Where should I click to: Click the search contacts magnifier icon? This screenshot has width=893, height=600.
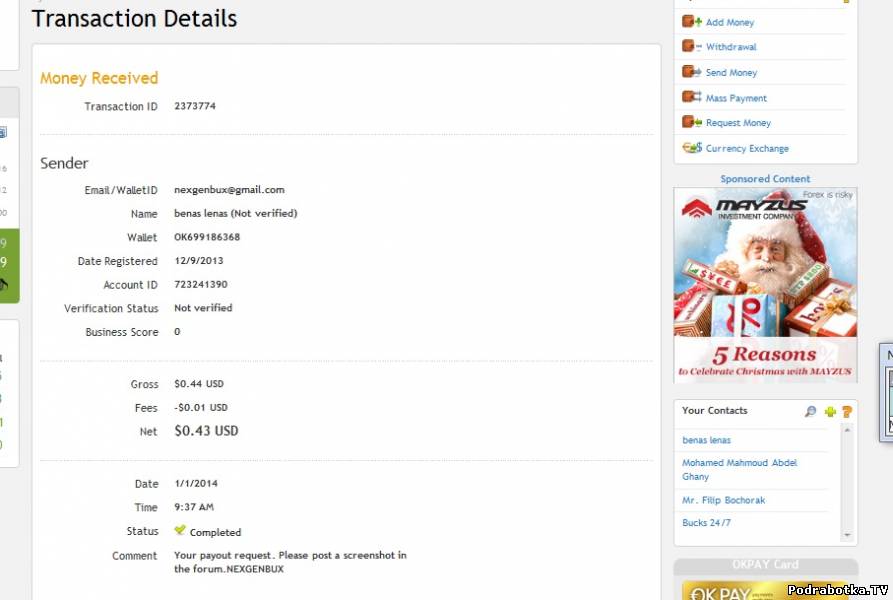(810, 412)
